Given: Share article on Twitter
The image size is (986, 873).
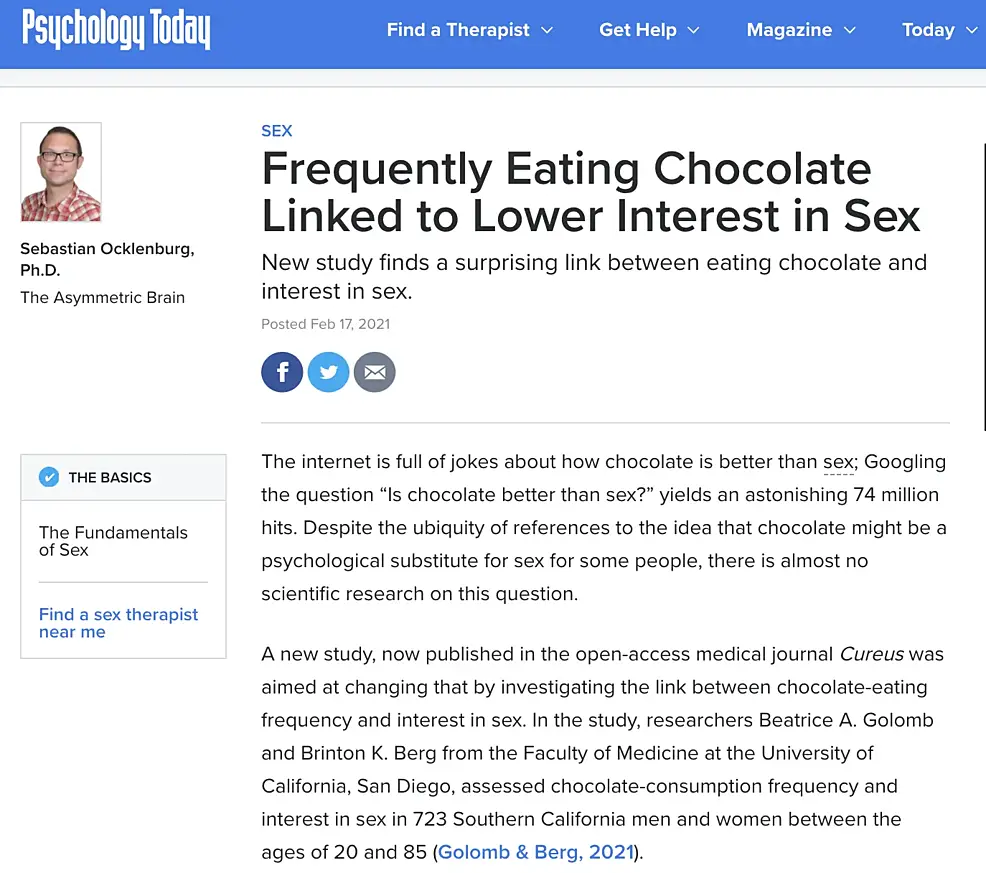Looking at the screenshot, I should point(328,373).
